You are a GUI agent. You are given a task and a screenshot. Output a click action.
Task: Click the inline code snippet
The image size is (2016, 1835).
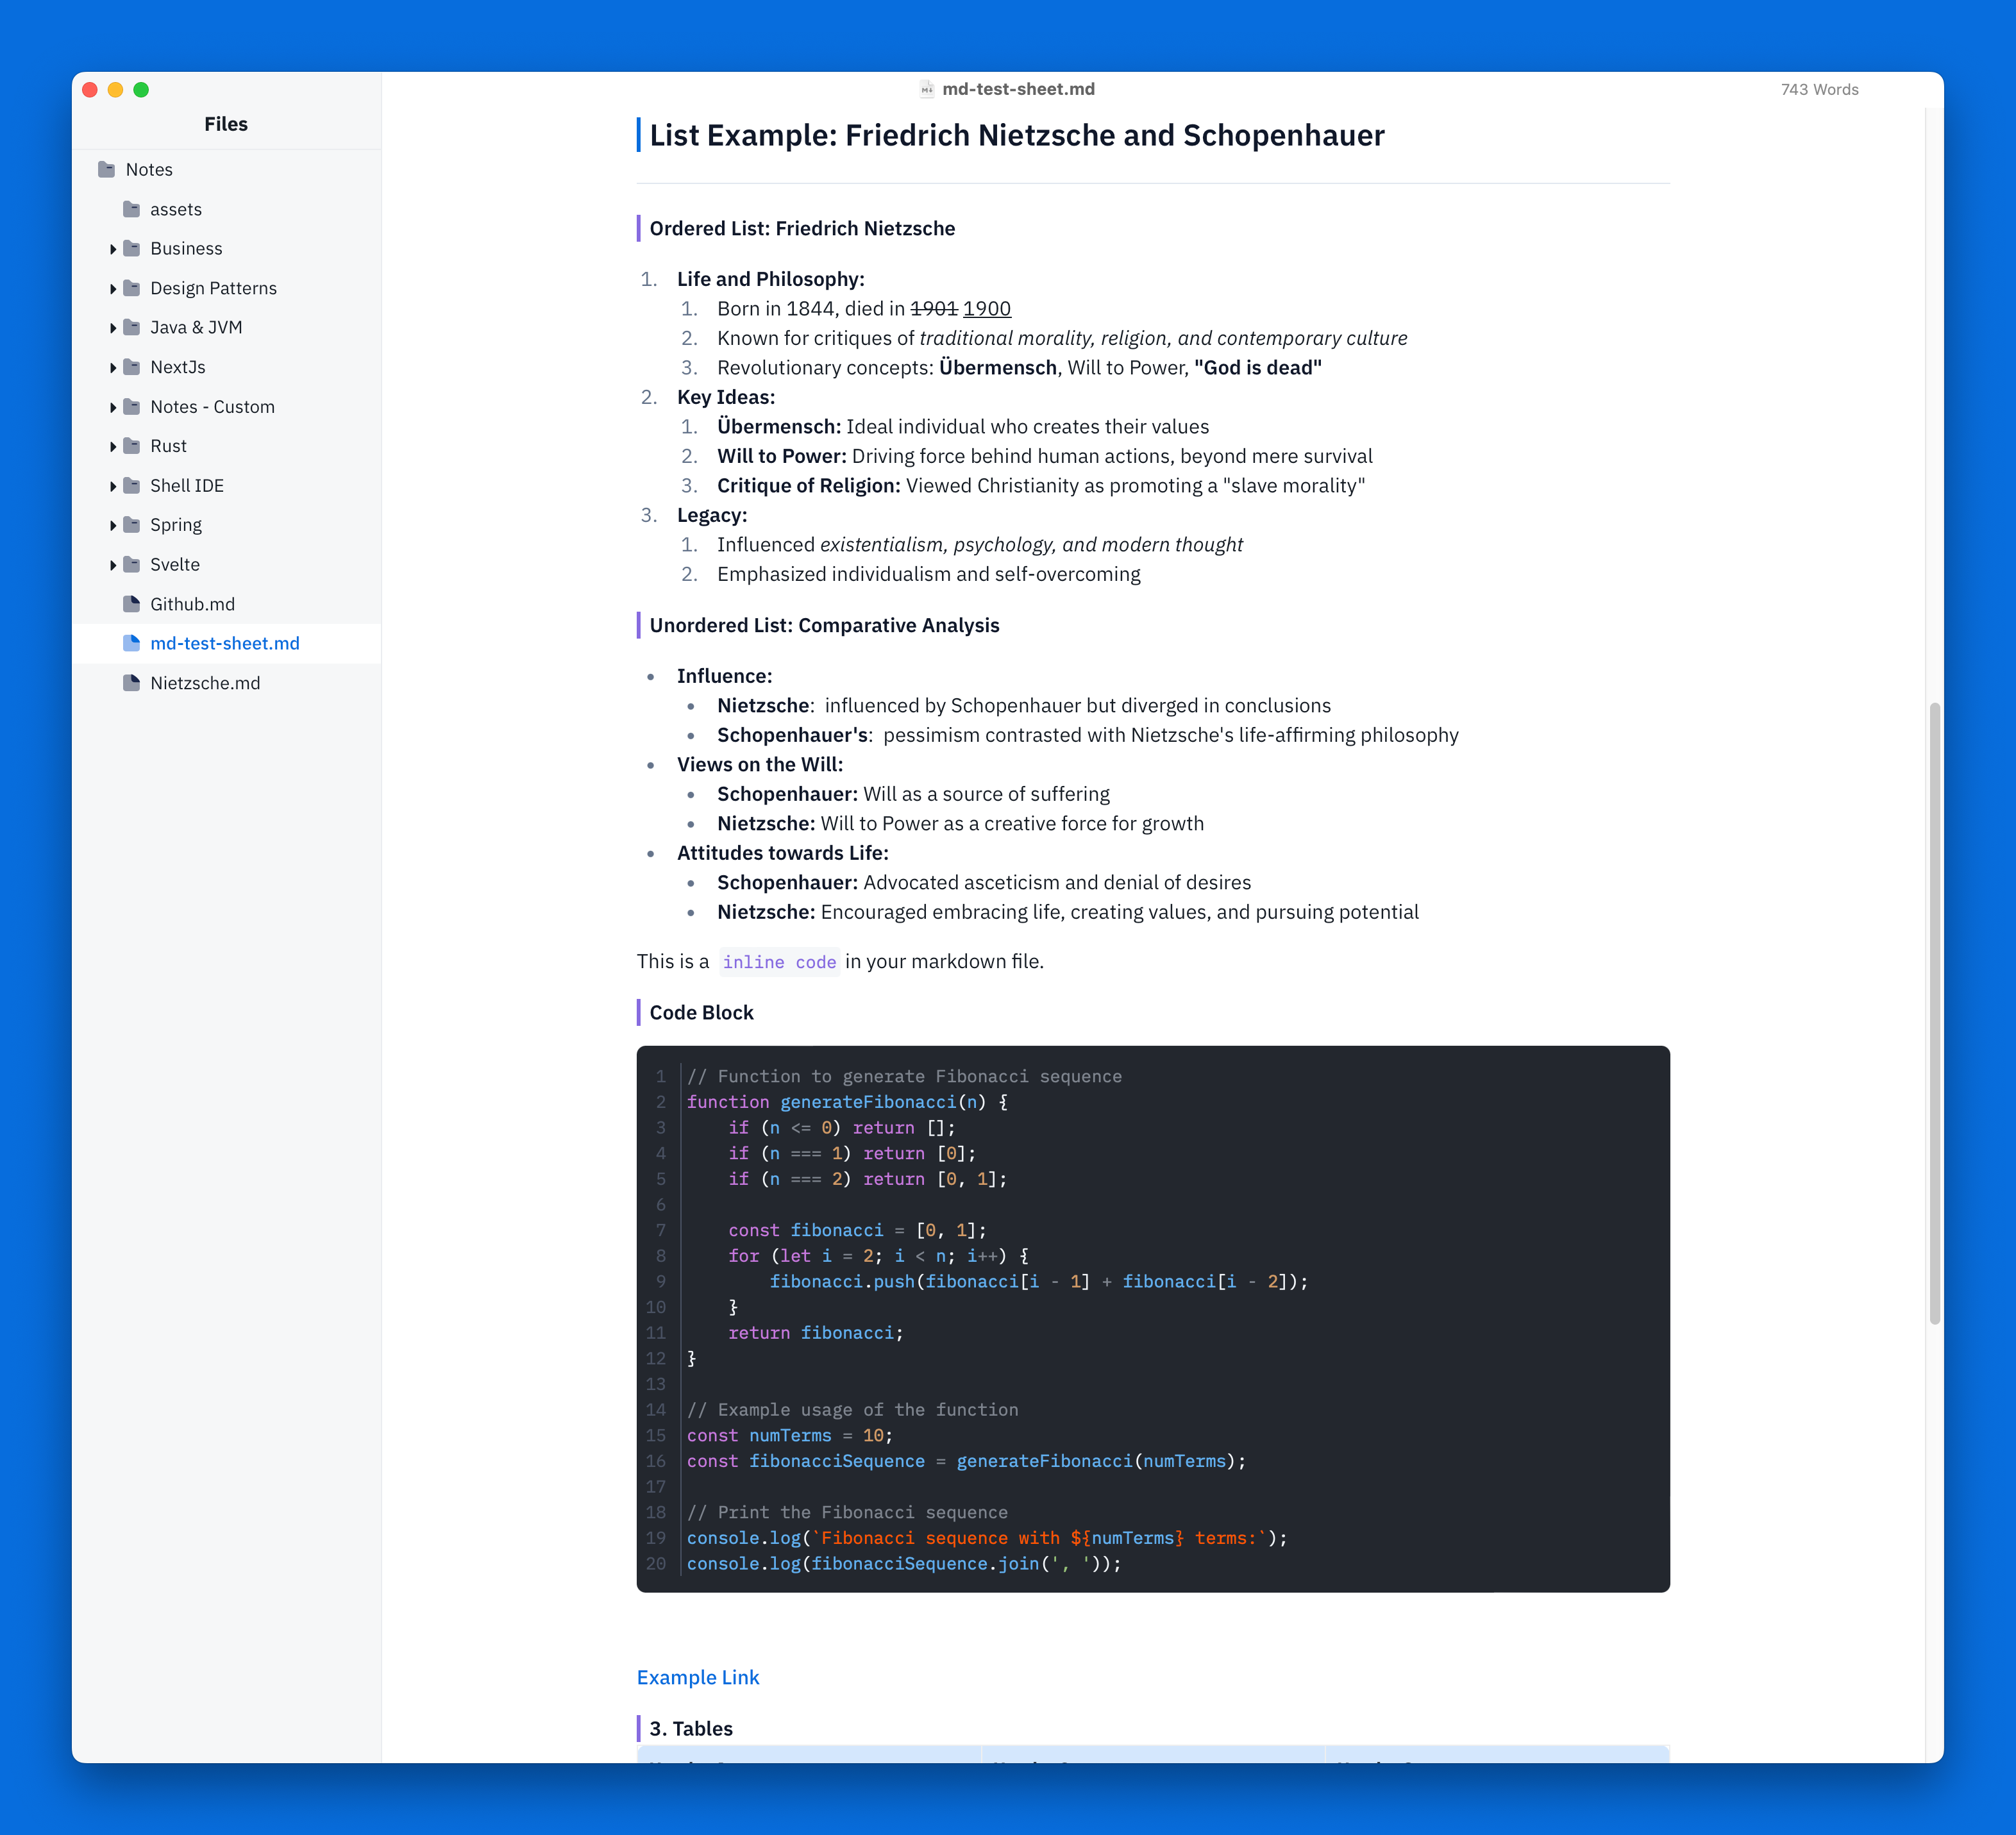pyautogui.click(x=779, y=962)
